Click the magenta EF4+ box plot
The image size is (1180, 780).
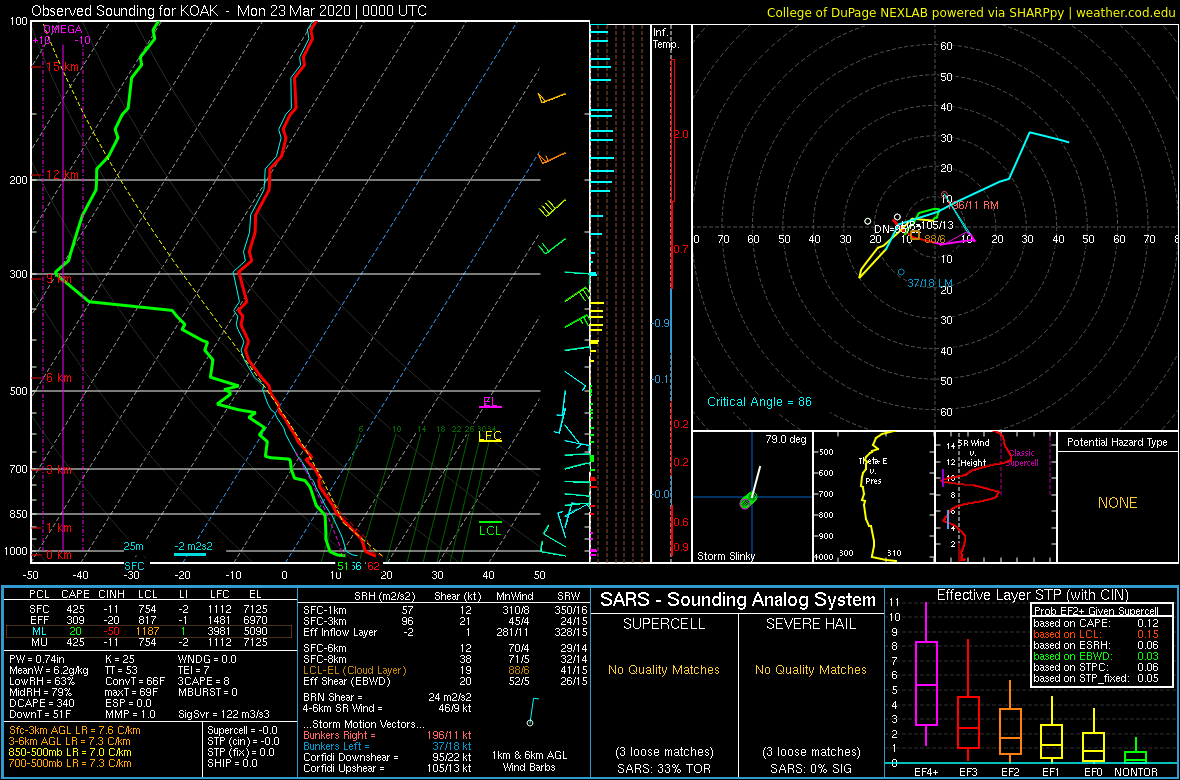(925, 683)
